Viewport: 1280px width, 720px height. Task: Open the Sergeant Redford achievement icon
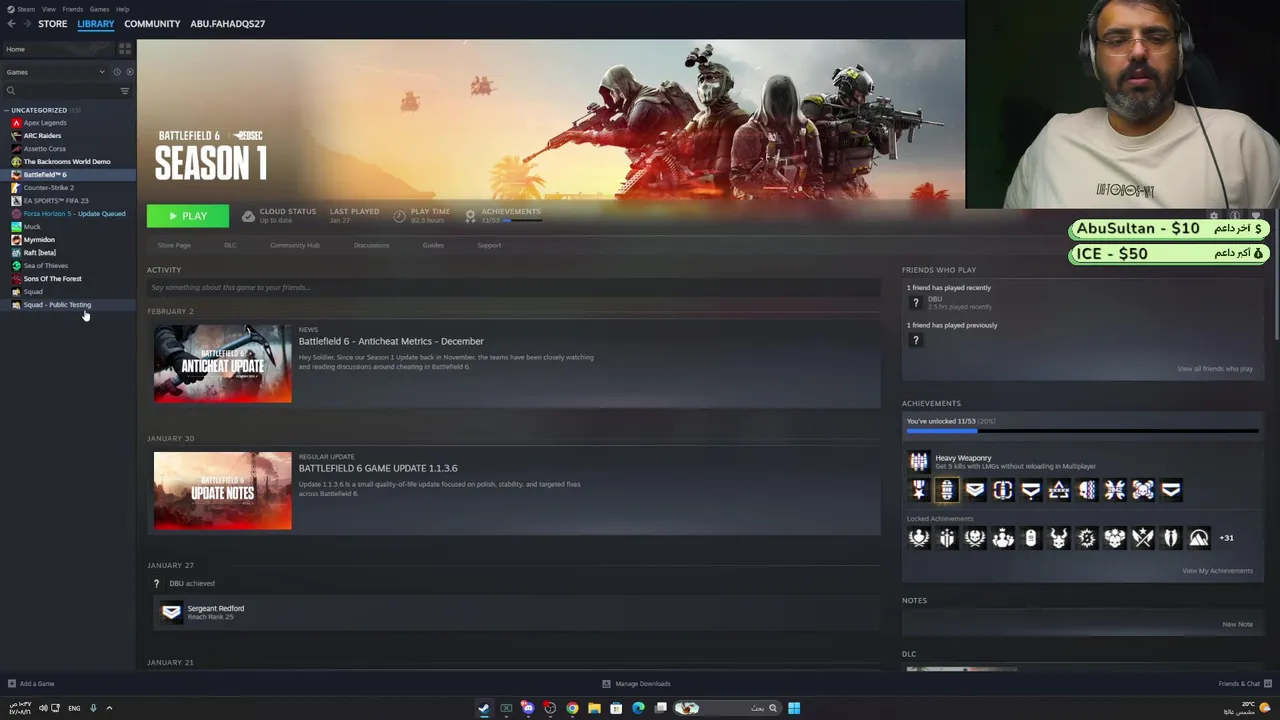coord(172,612)
